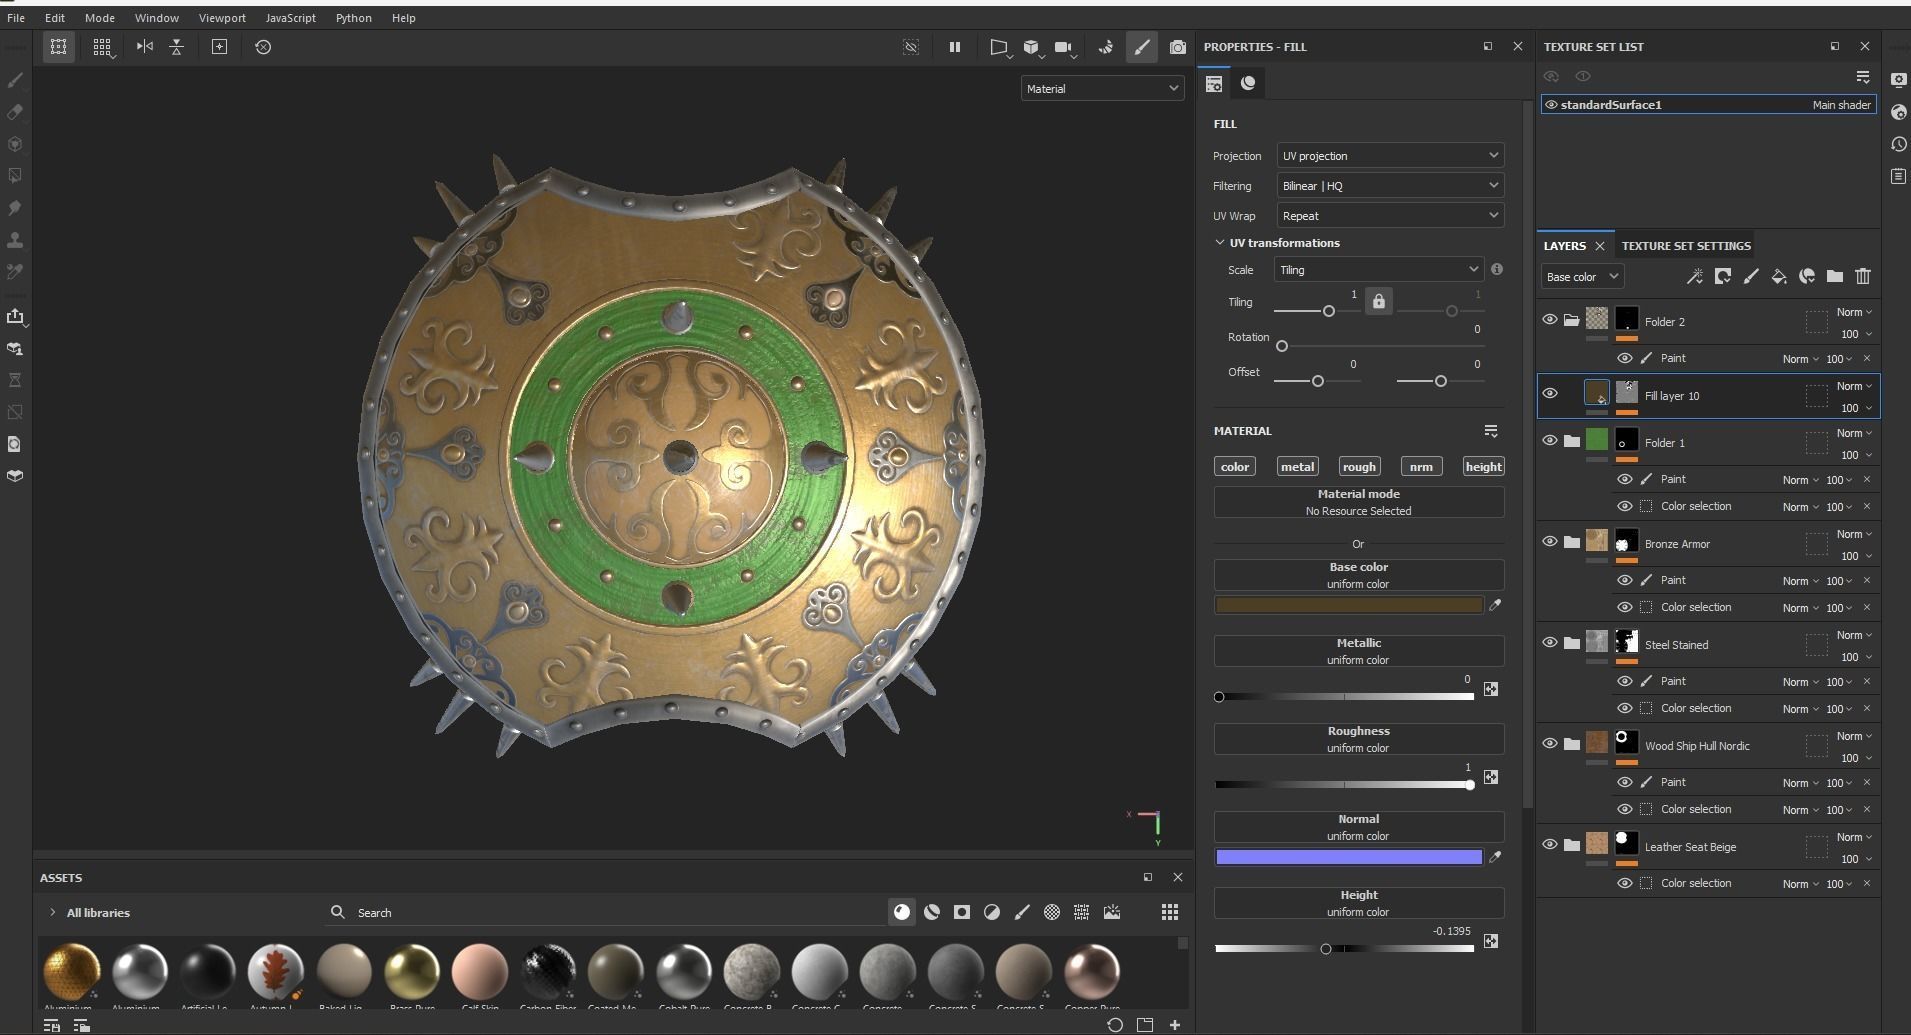Toggle symmetry in the top toolbar
This screenshot has height=1035, width=1911.
145,47
